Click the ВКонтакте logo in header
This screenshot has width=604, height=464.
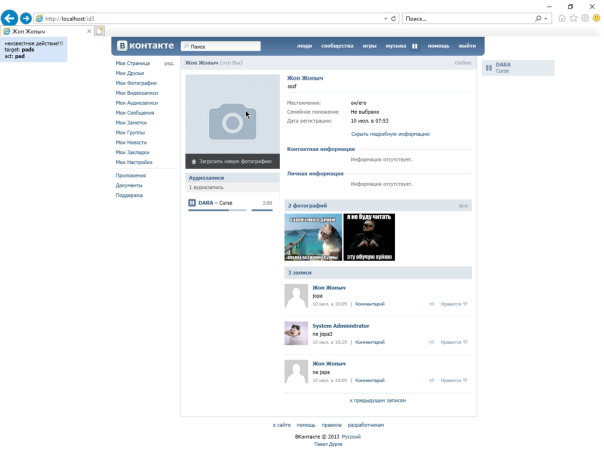coord(146,45)
